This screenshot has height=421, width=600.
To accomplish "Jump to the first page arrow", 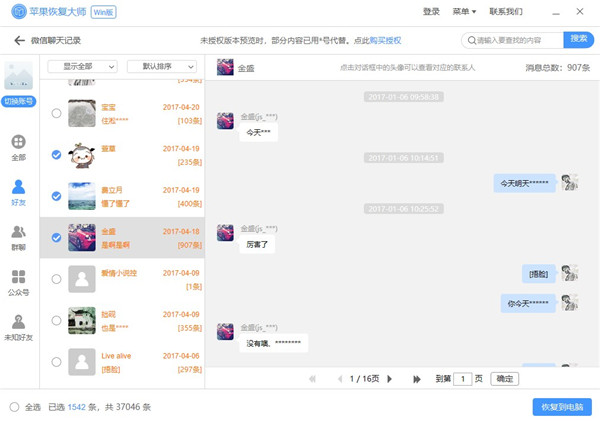I will (312, 379).
